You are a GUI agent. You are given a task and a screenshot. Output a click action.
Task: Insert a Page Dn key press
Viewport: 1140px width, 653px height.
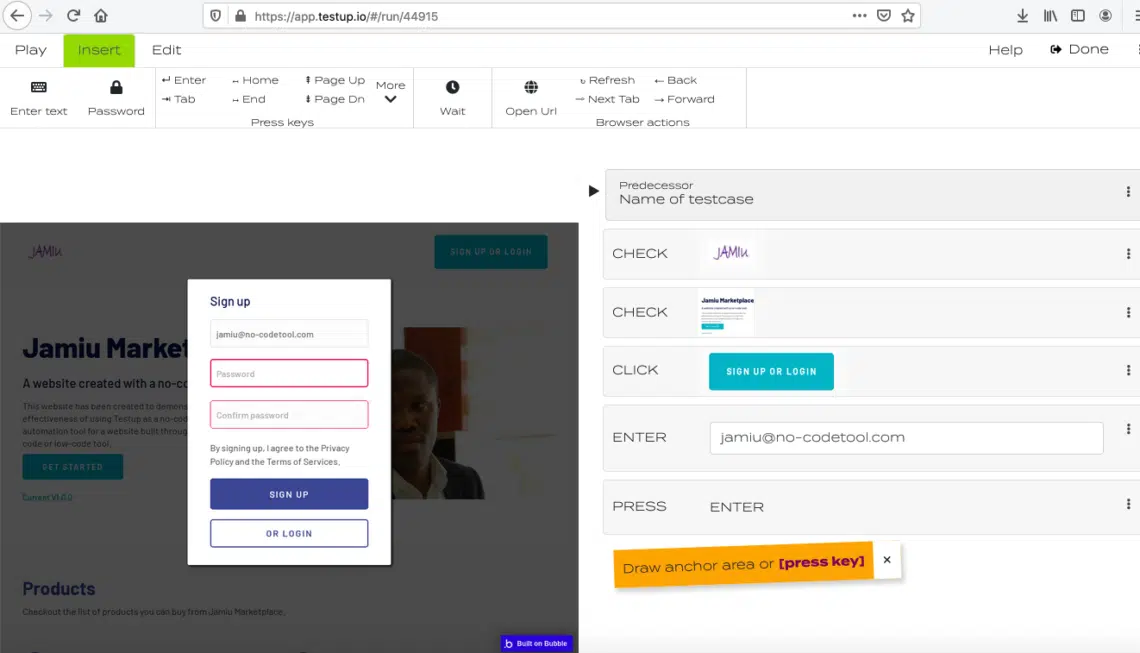coord(334,99)
